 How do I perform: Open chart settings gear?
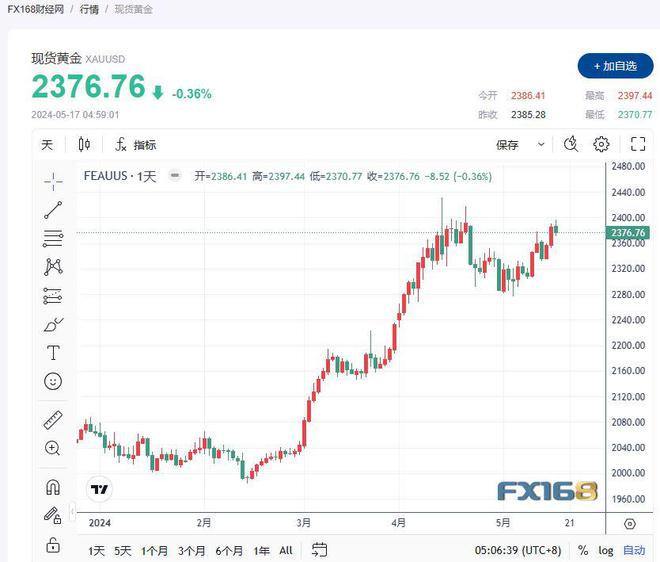(601, 144)
